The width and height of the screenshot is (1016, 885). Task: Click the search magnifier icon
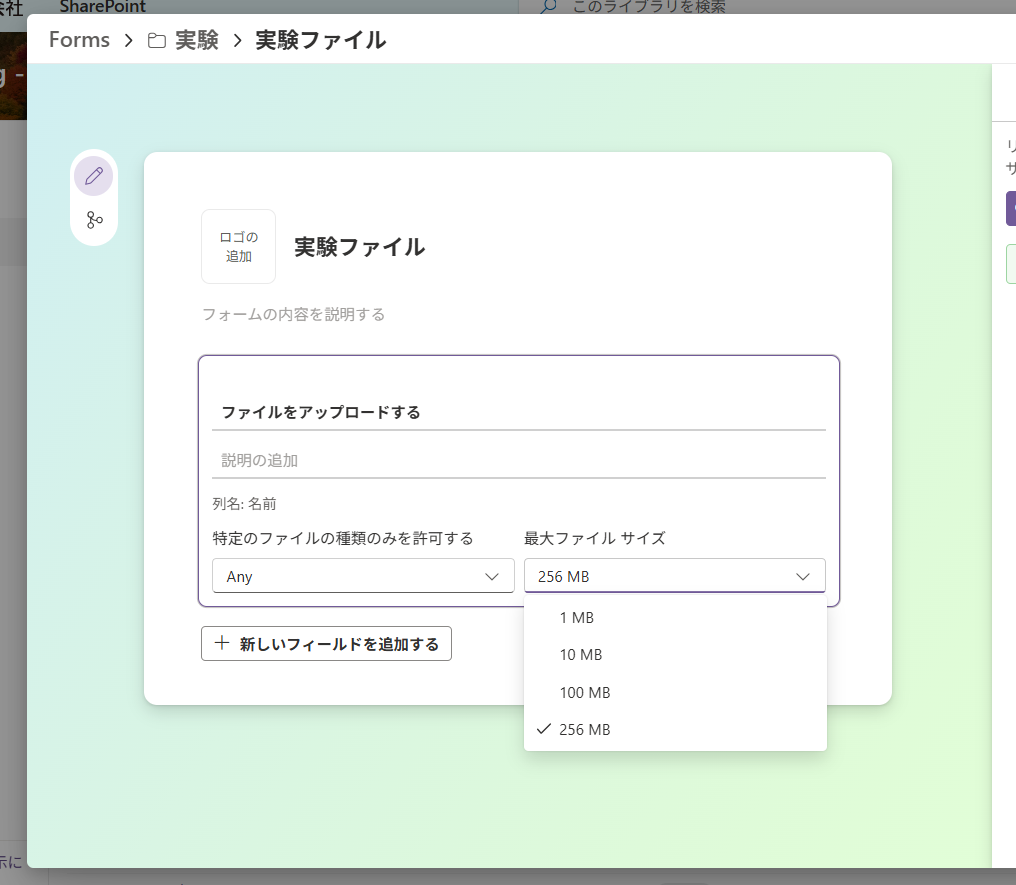[x=548, y=7]
